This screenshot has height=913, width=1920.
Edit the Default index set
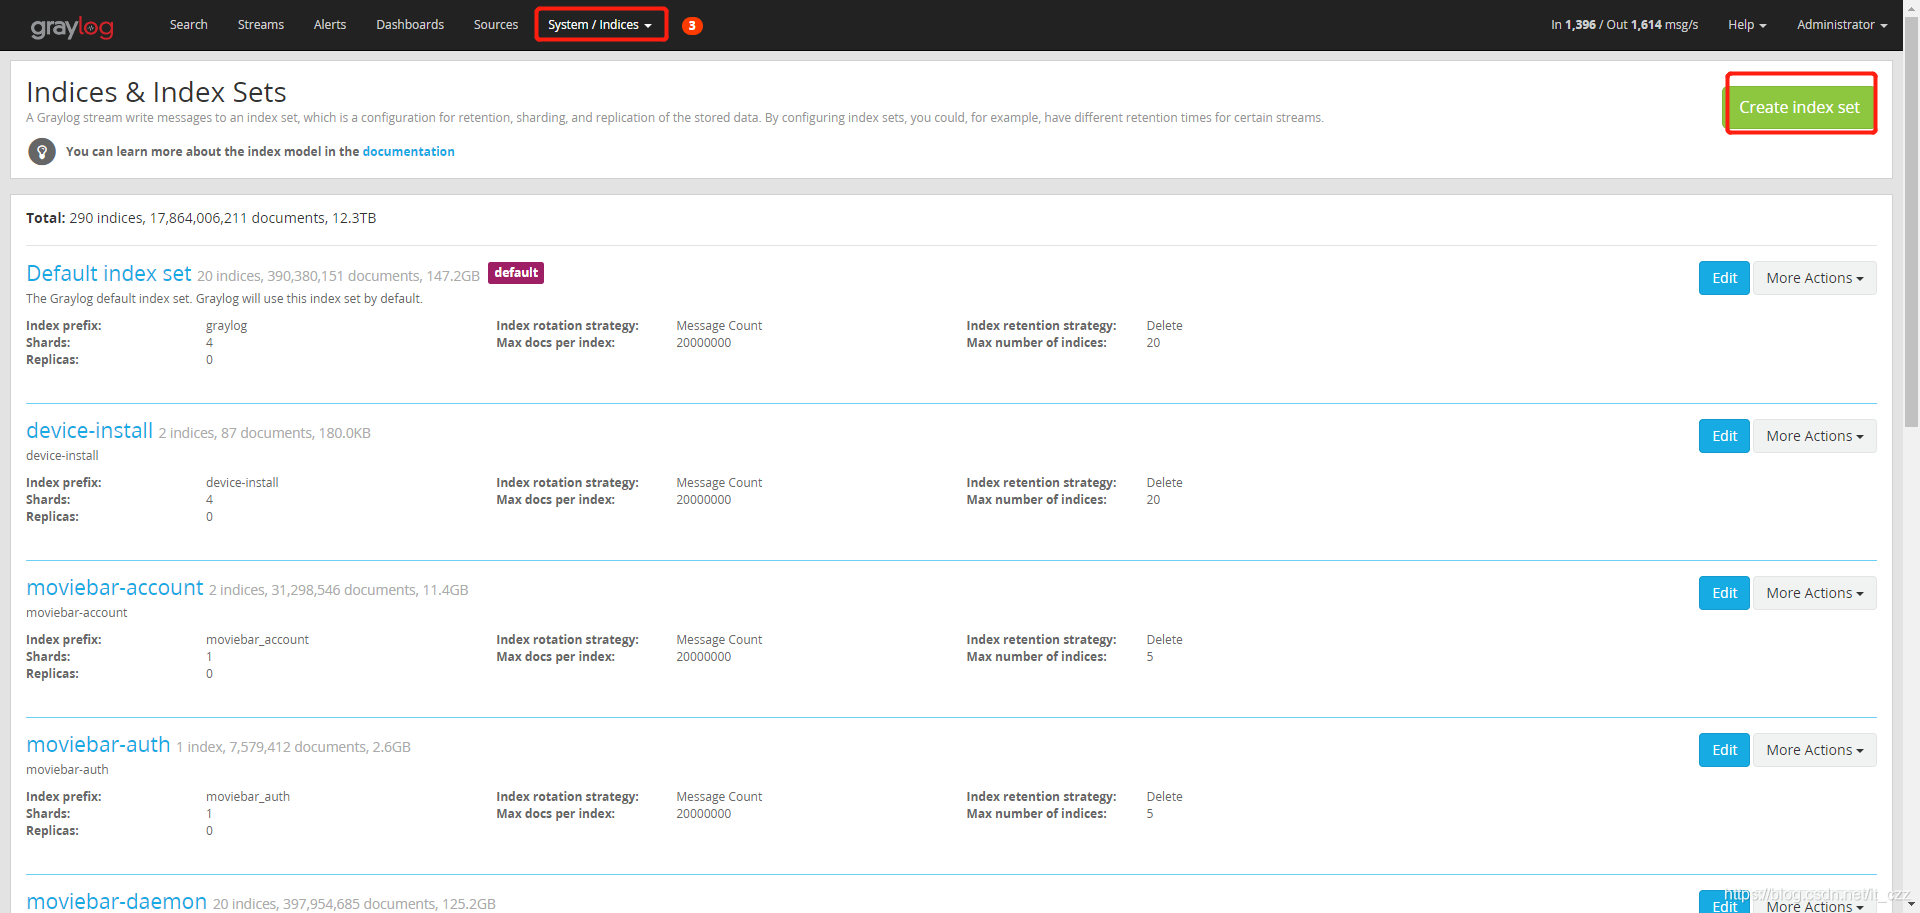[1724, 278]
